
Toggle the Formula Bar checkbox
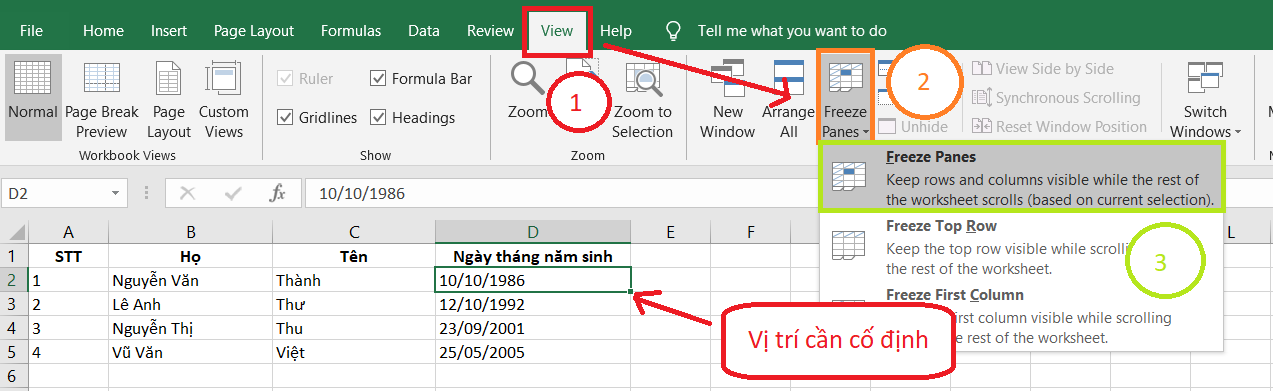coord(378,79)
